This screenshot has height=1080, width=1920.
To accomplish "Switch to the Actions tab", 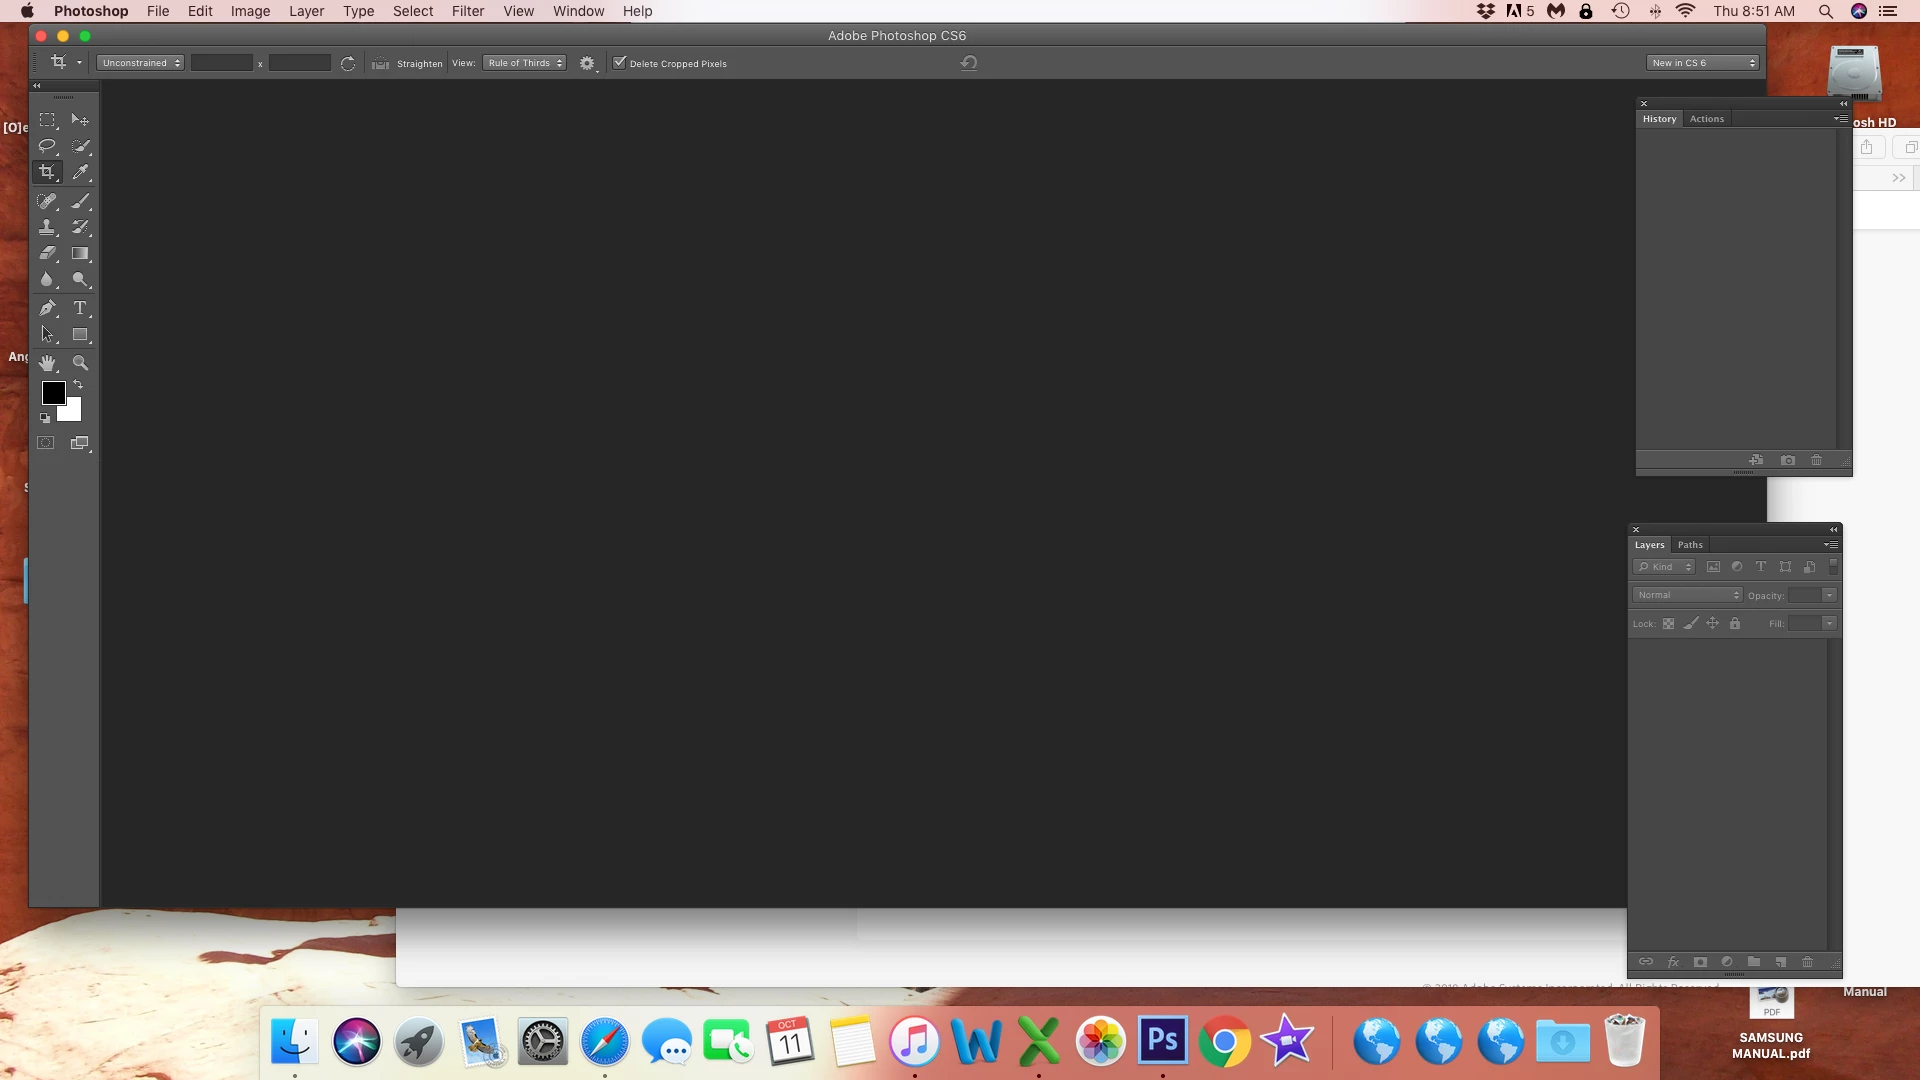I will 1706,119.
